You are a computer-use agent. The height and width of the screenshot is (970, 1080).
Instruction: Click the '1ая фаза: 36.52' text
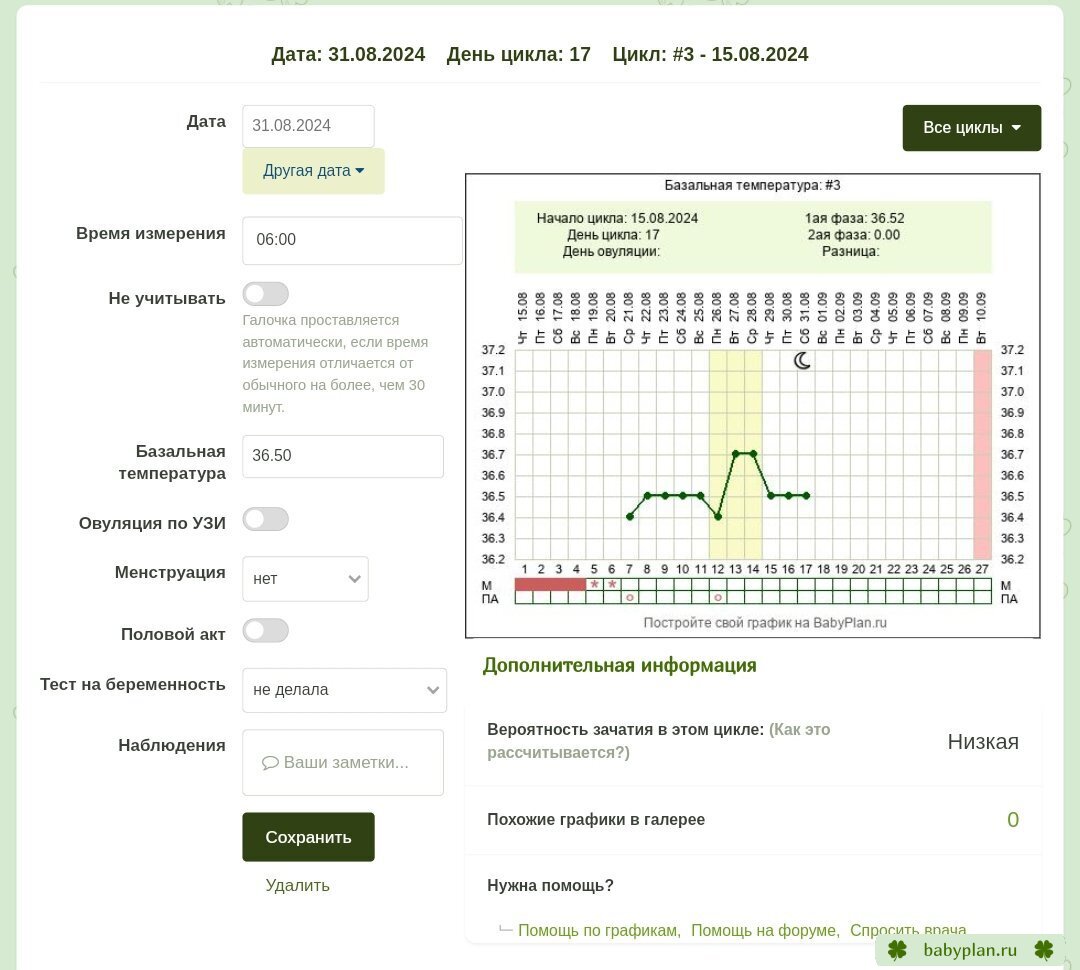click(854, 218)
